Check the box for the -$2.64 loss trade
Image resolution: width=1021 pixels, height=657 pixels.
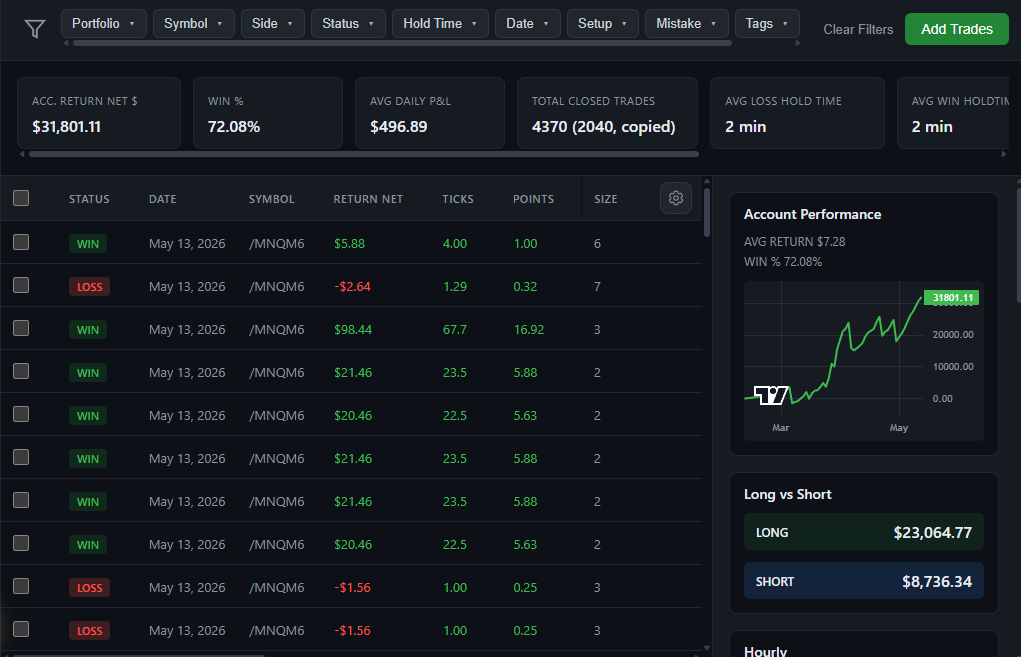point(21,285)
